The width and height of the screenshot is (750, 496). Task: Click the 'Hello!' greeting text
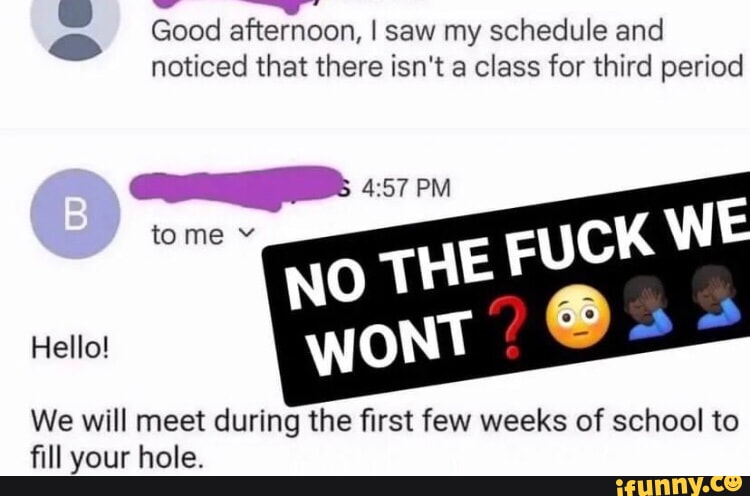tap(70, 347)
